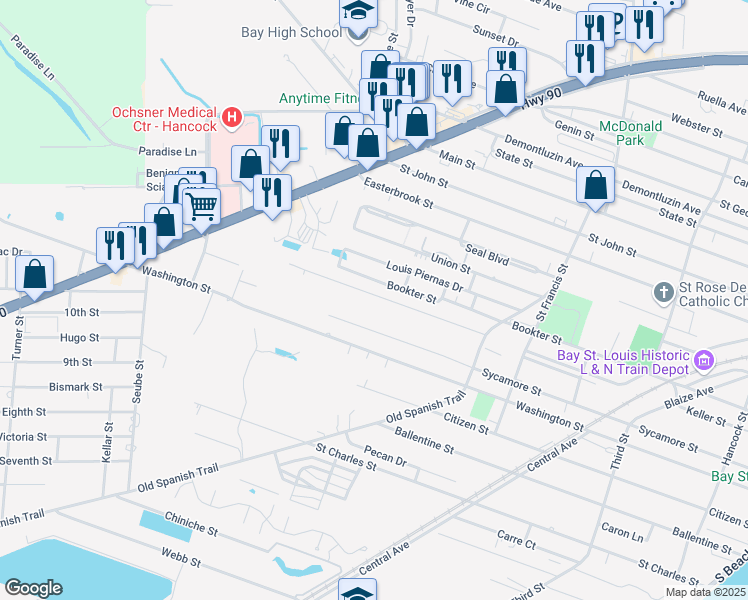The width and height of the screenshot is (748, 600).
Task: Select the shopping cart grocery marker
Action: point(202,208)
